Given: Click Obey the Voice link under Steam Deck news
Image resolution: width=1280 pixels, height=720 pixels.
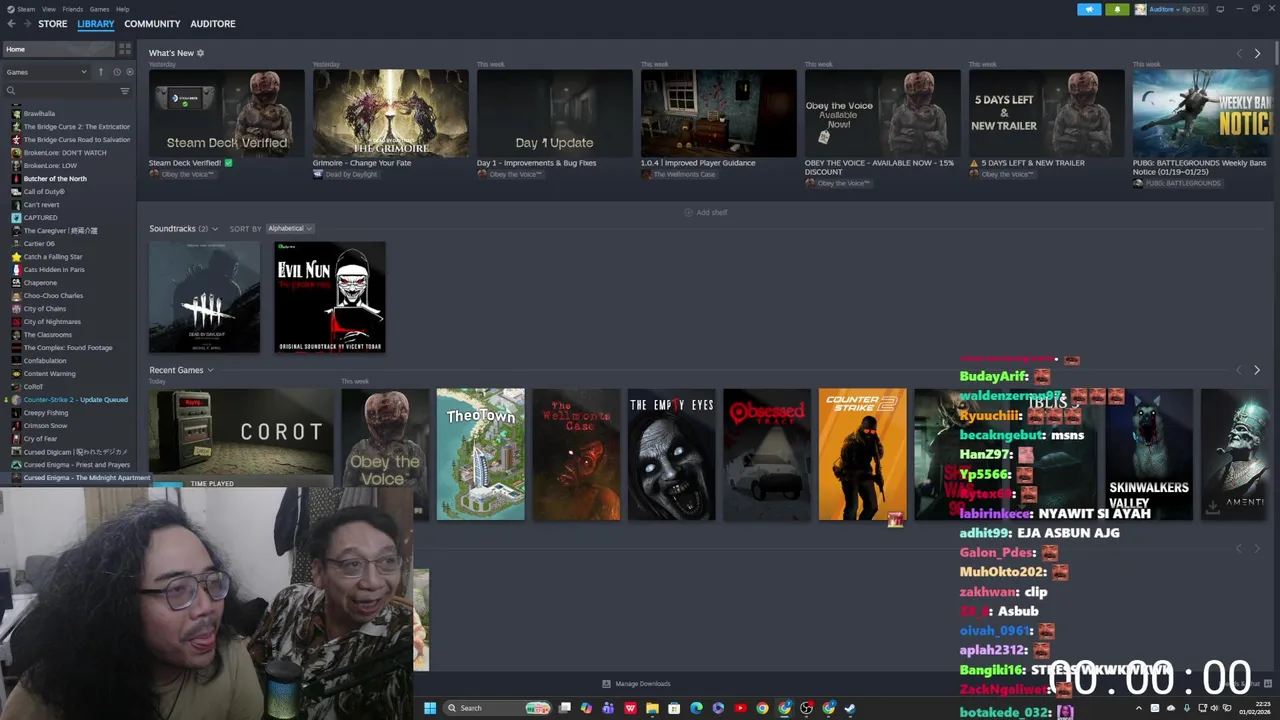Looking at the screenshot, I should tap(187, 174).
